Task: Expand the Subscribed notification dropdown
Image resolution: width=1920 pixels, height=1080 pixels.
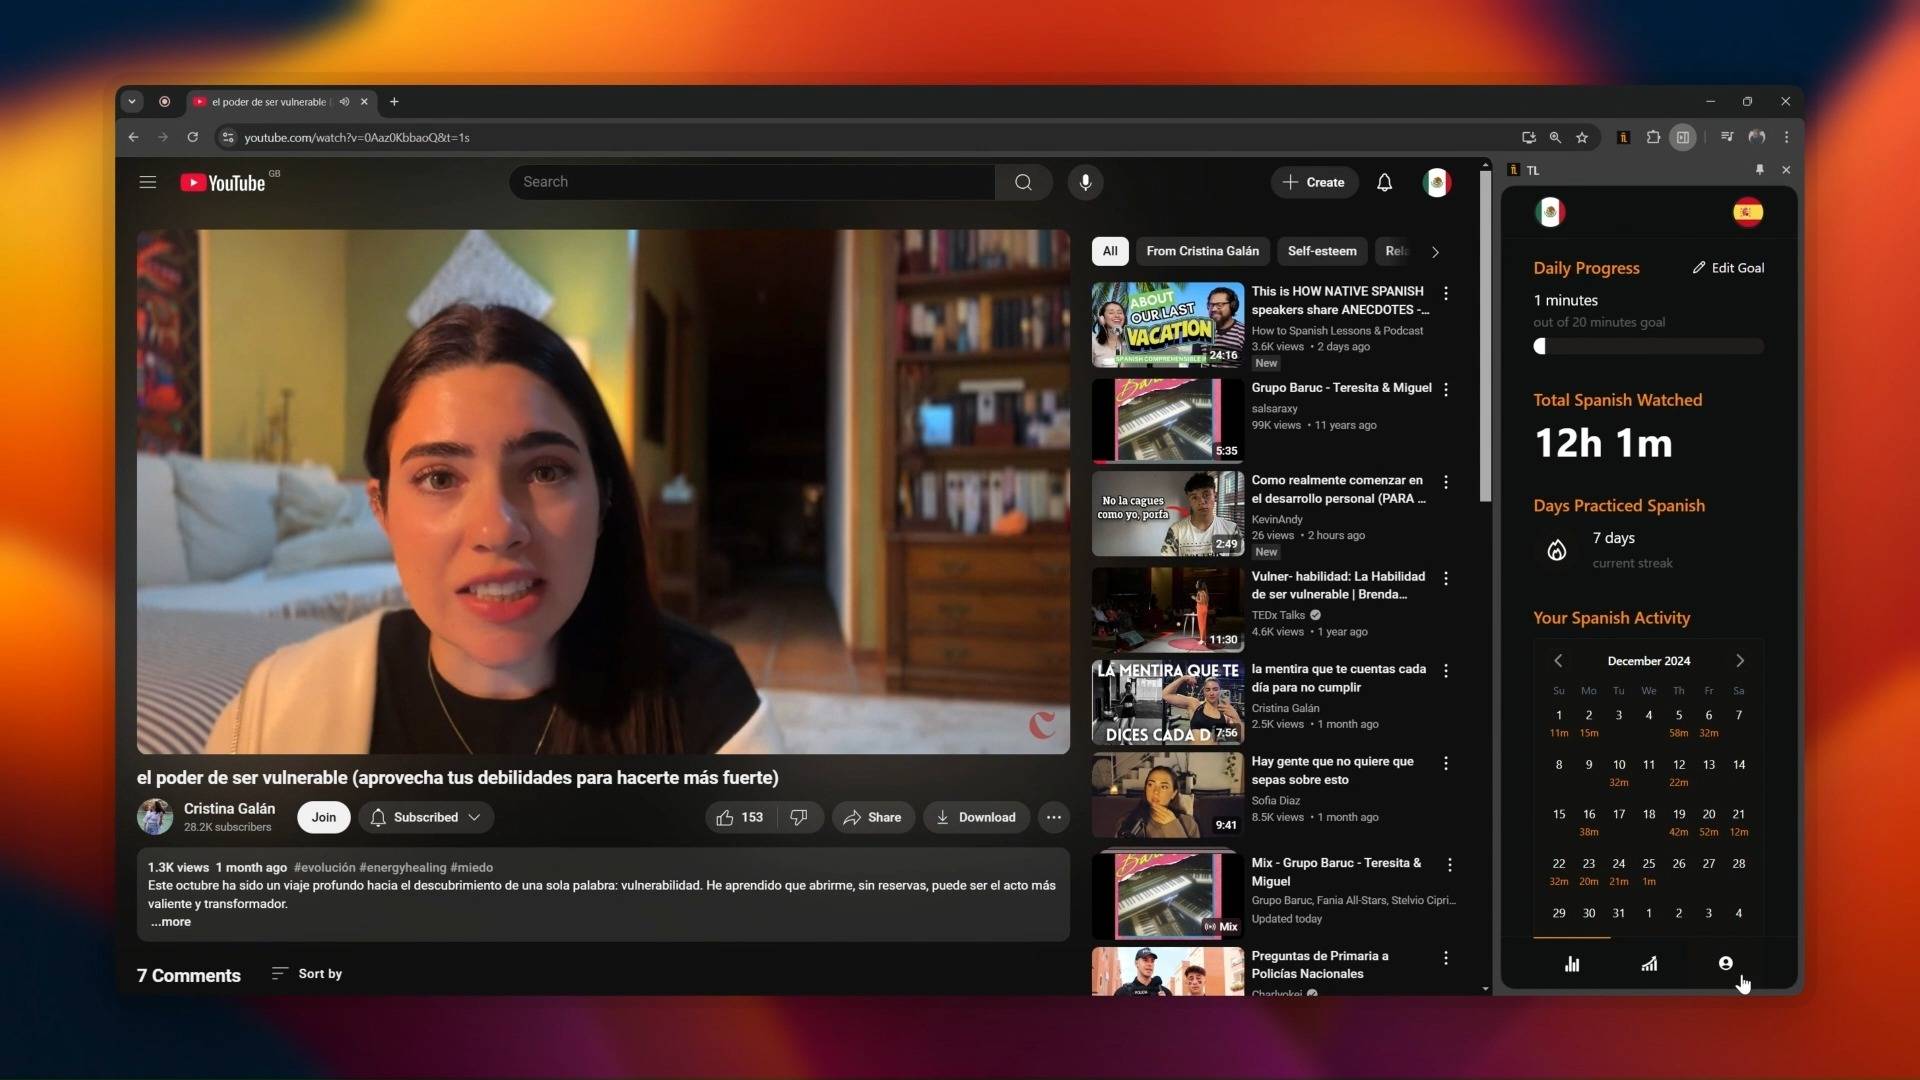Action: 426,817
